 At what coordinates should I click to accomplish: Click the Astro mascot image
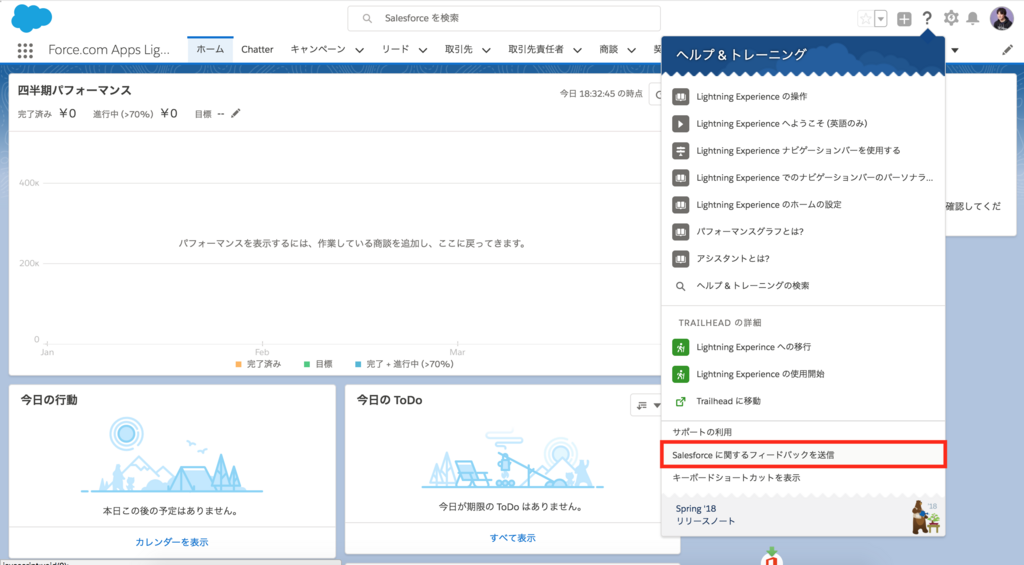926,517
